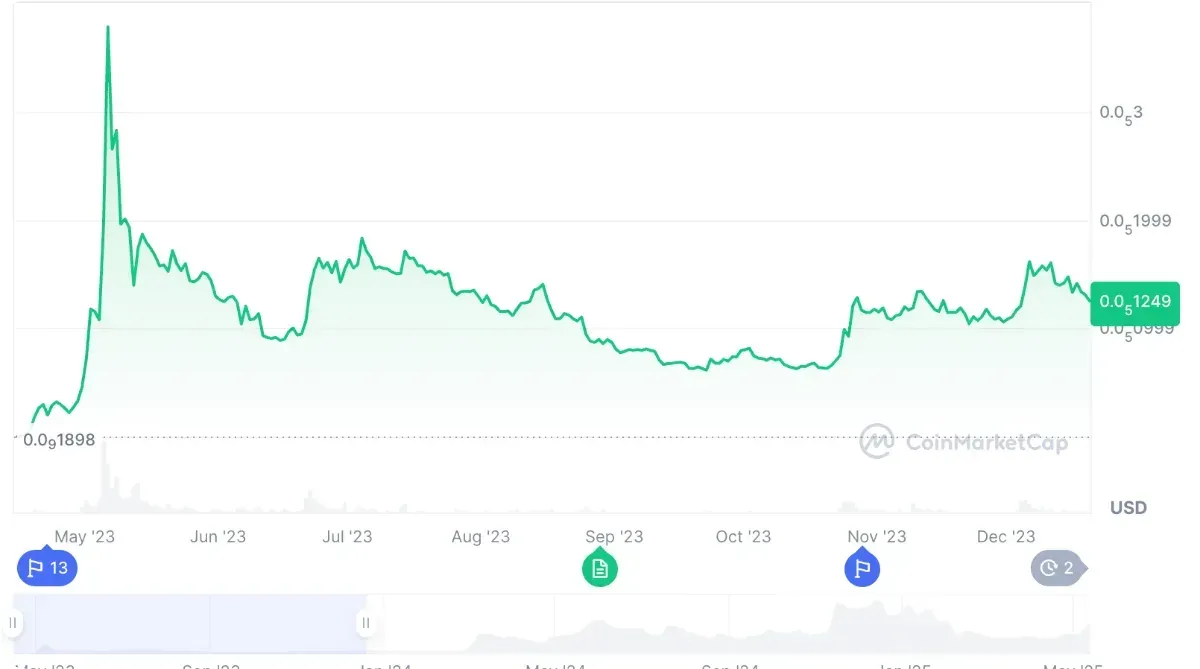1200x669 pixels.
Task: Click the circular M logo in the watermark
Action: pyautogui.click(x=879, y=442)
